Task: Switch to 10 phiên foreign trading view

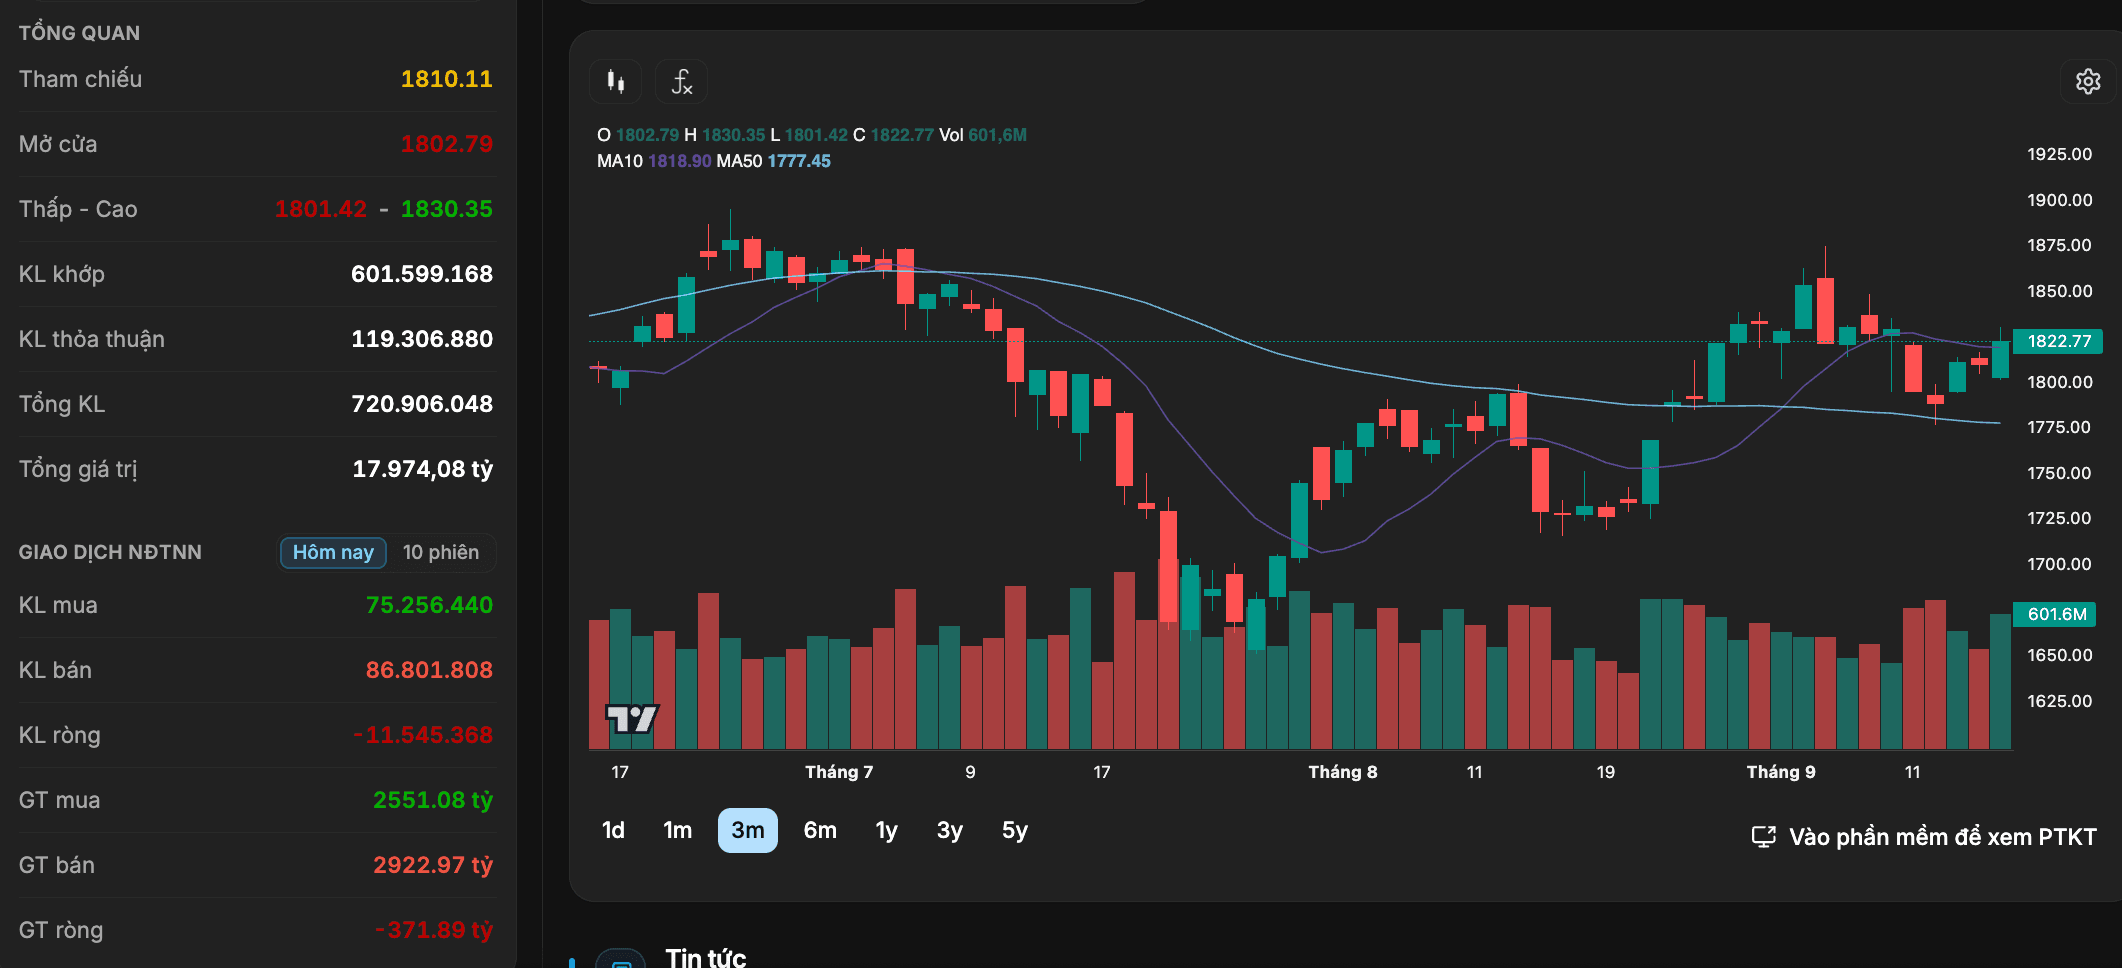Action: (x=441, y=552)
